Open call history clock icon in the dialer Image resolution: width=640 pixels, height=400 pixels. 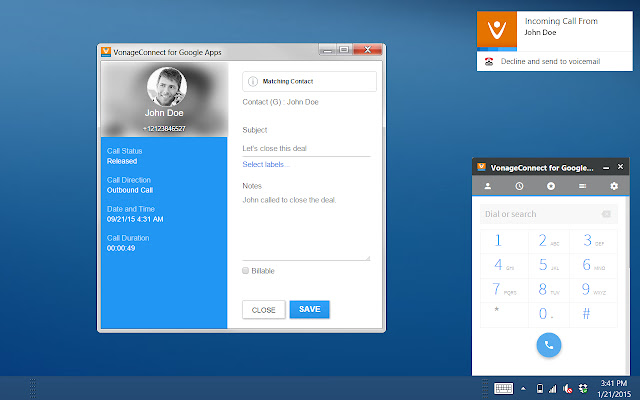pyautogui.click(x=519, y=186)
